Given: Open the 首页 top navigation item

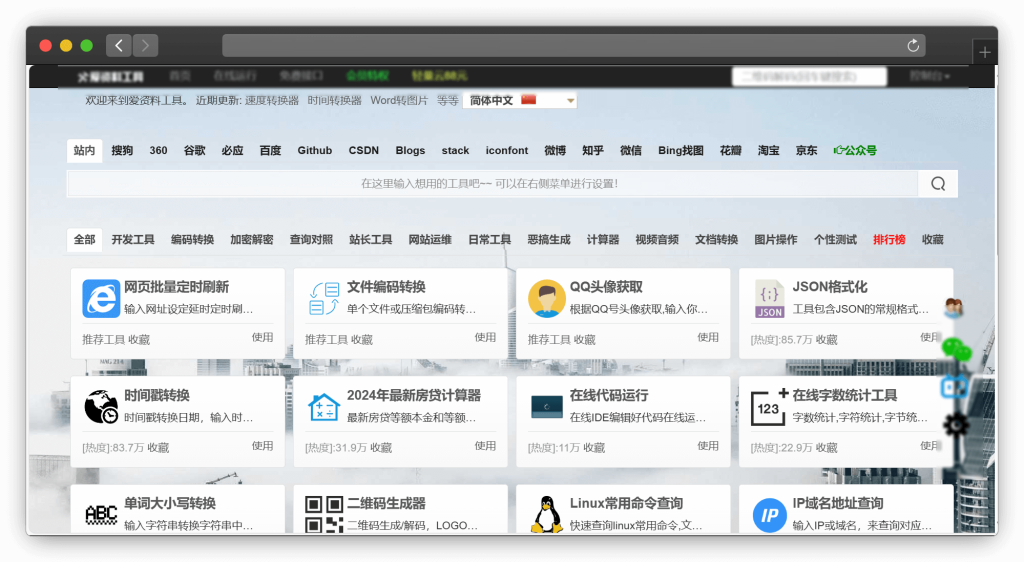Looking at the screenshot, I should (180, 76).
